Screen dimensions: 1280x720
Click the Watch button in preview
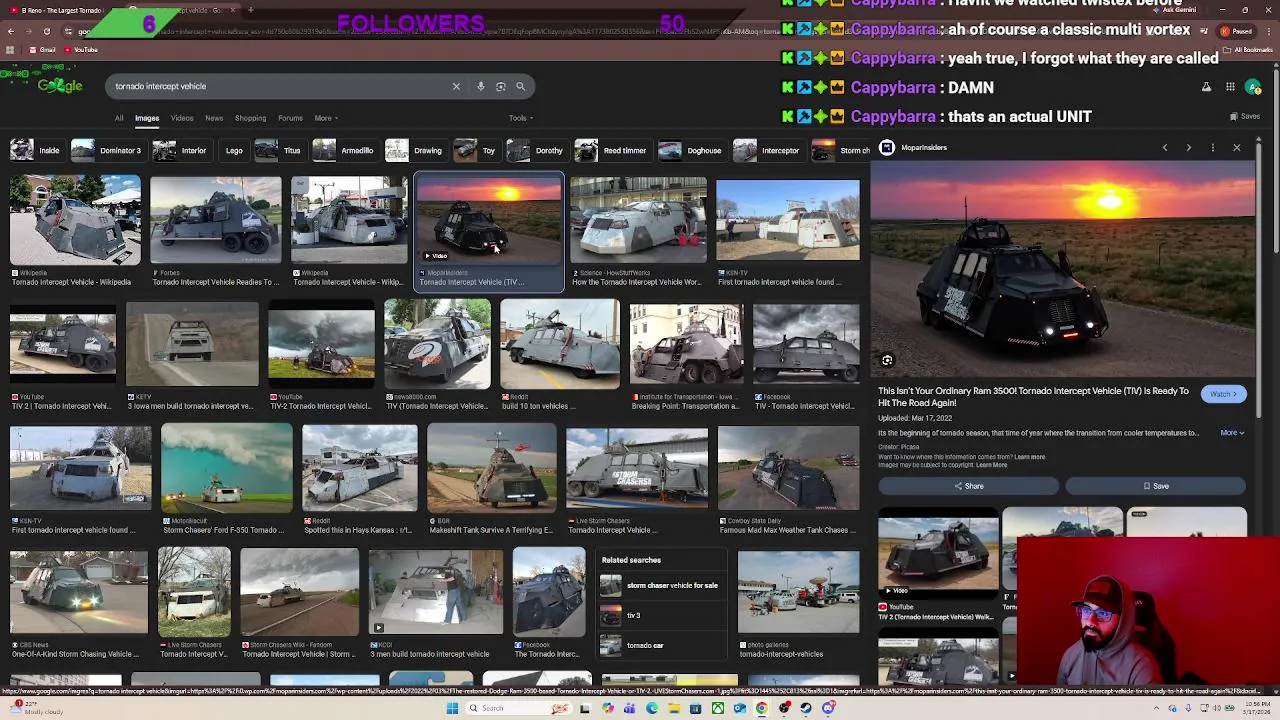(1223, 394)
